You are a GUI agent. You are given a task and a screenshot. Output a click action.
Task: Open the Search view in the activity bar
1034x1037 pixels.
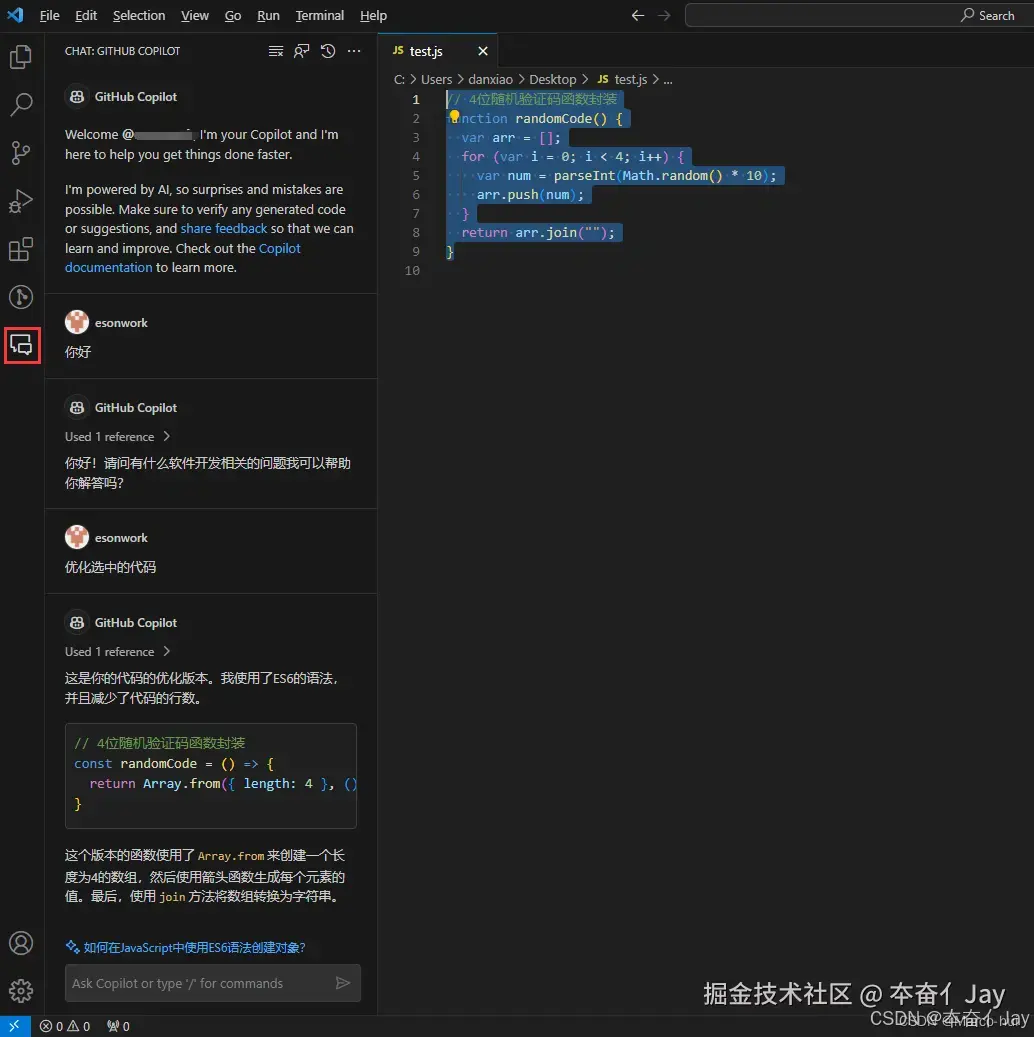point(21,104)
